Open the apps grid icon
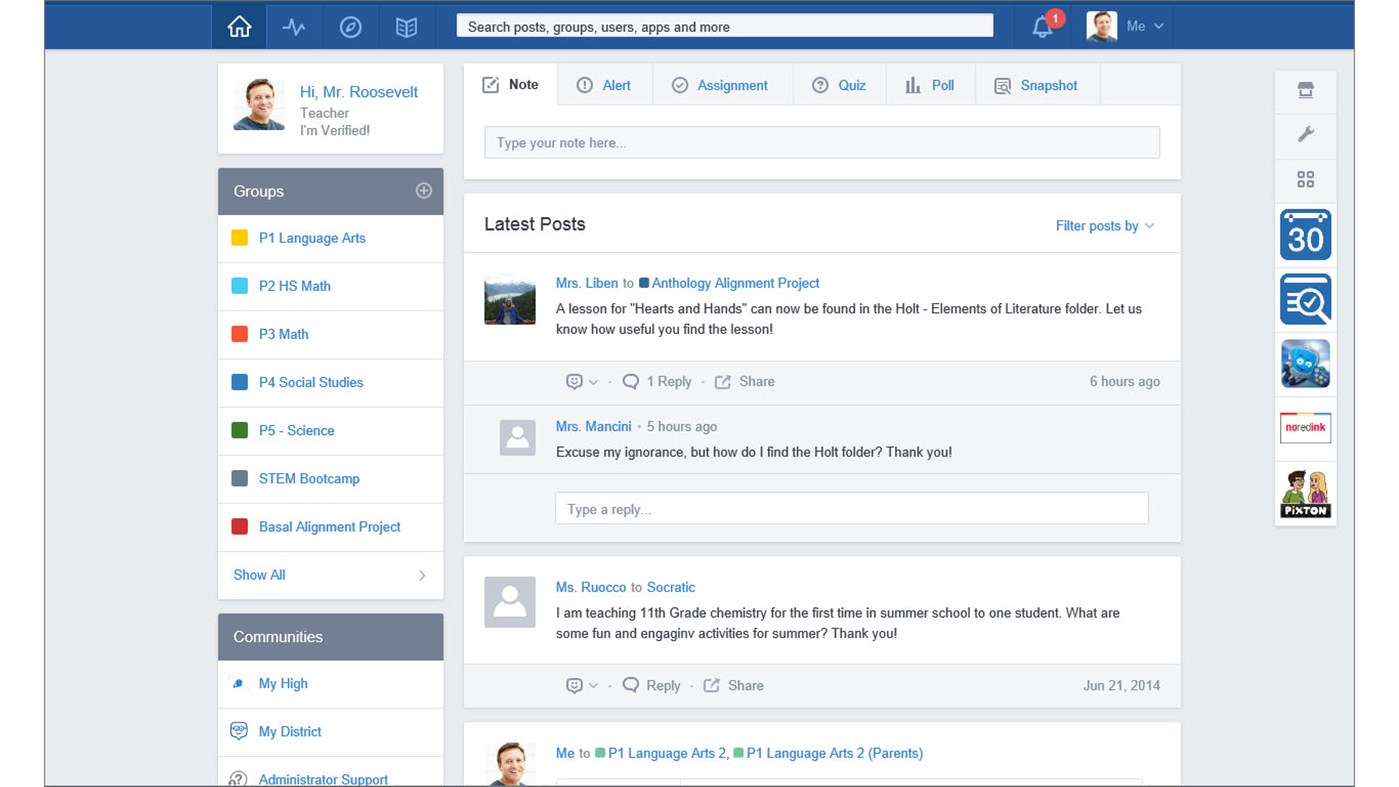Image resolution: width=1399 pixels, height=787 pixels. (x=1305, y=179)
